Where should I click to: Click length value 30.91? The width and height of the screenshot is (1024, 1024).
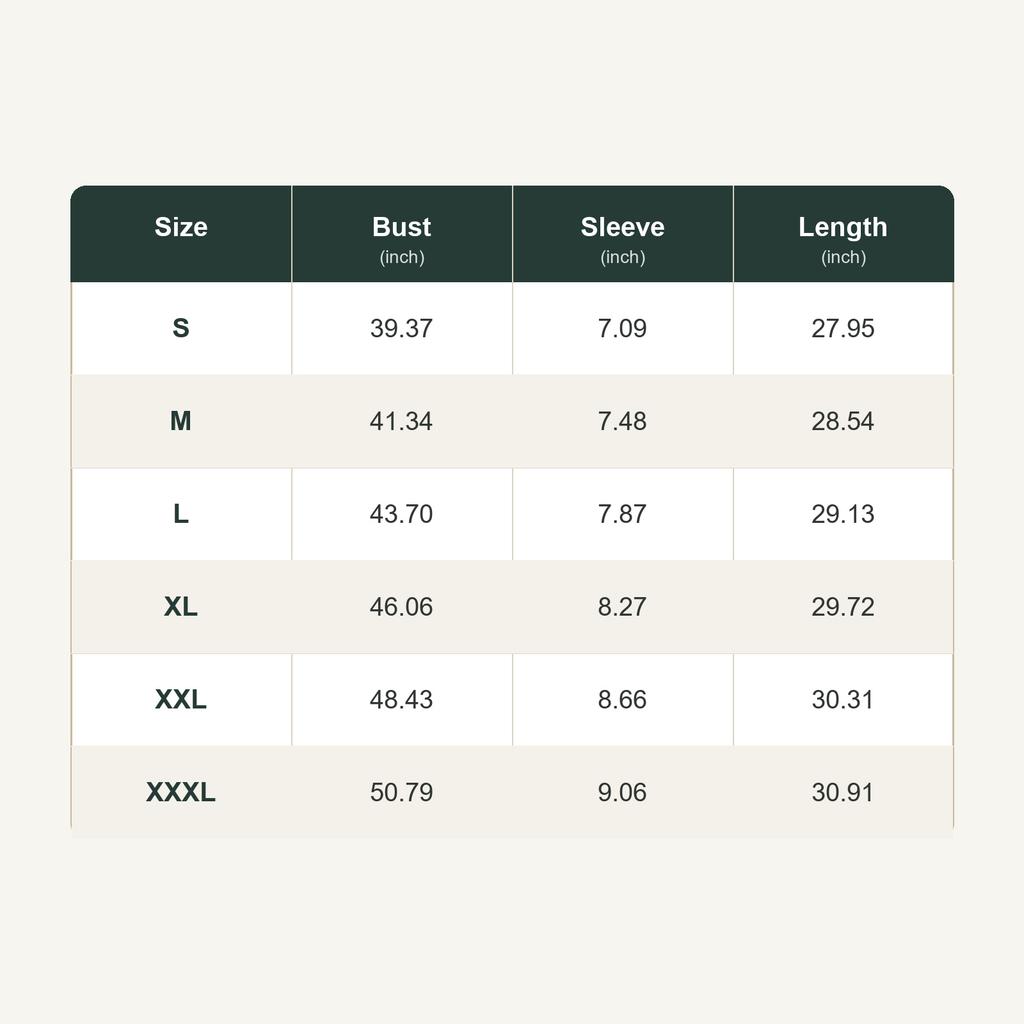[x=843, y=792]
